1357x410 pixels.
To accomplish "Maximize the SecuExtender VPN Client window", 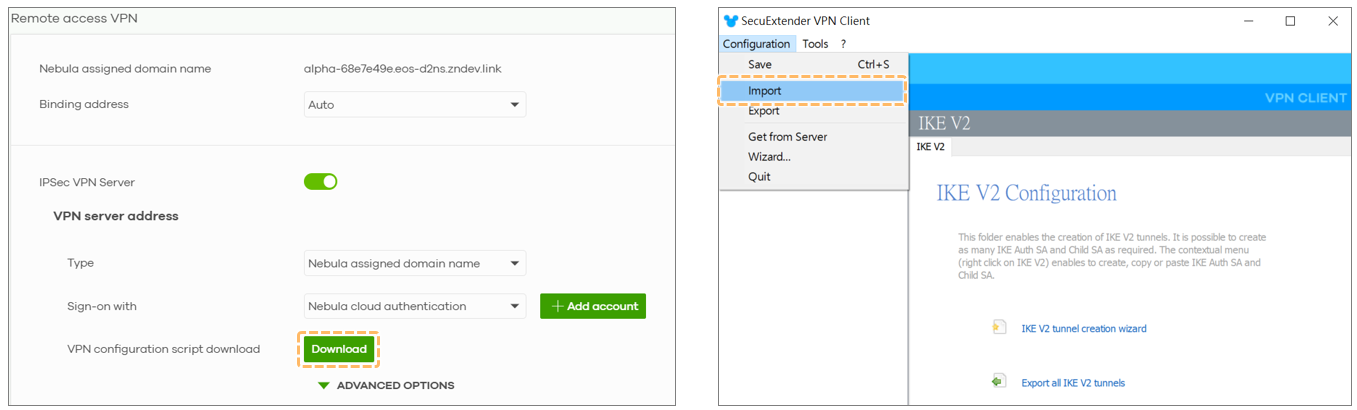I will 1290,21.
